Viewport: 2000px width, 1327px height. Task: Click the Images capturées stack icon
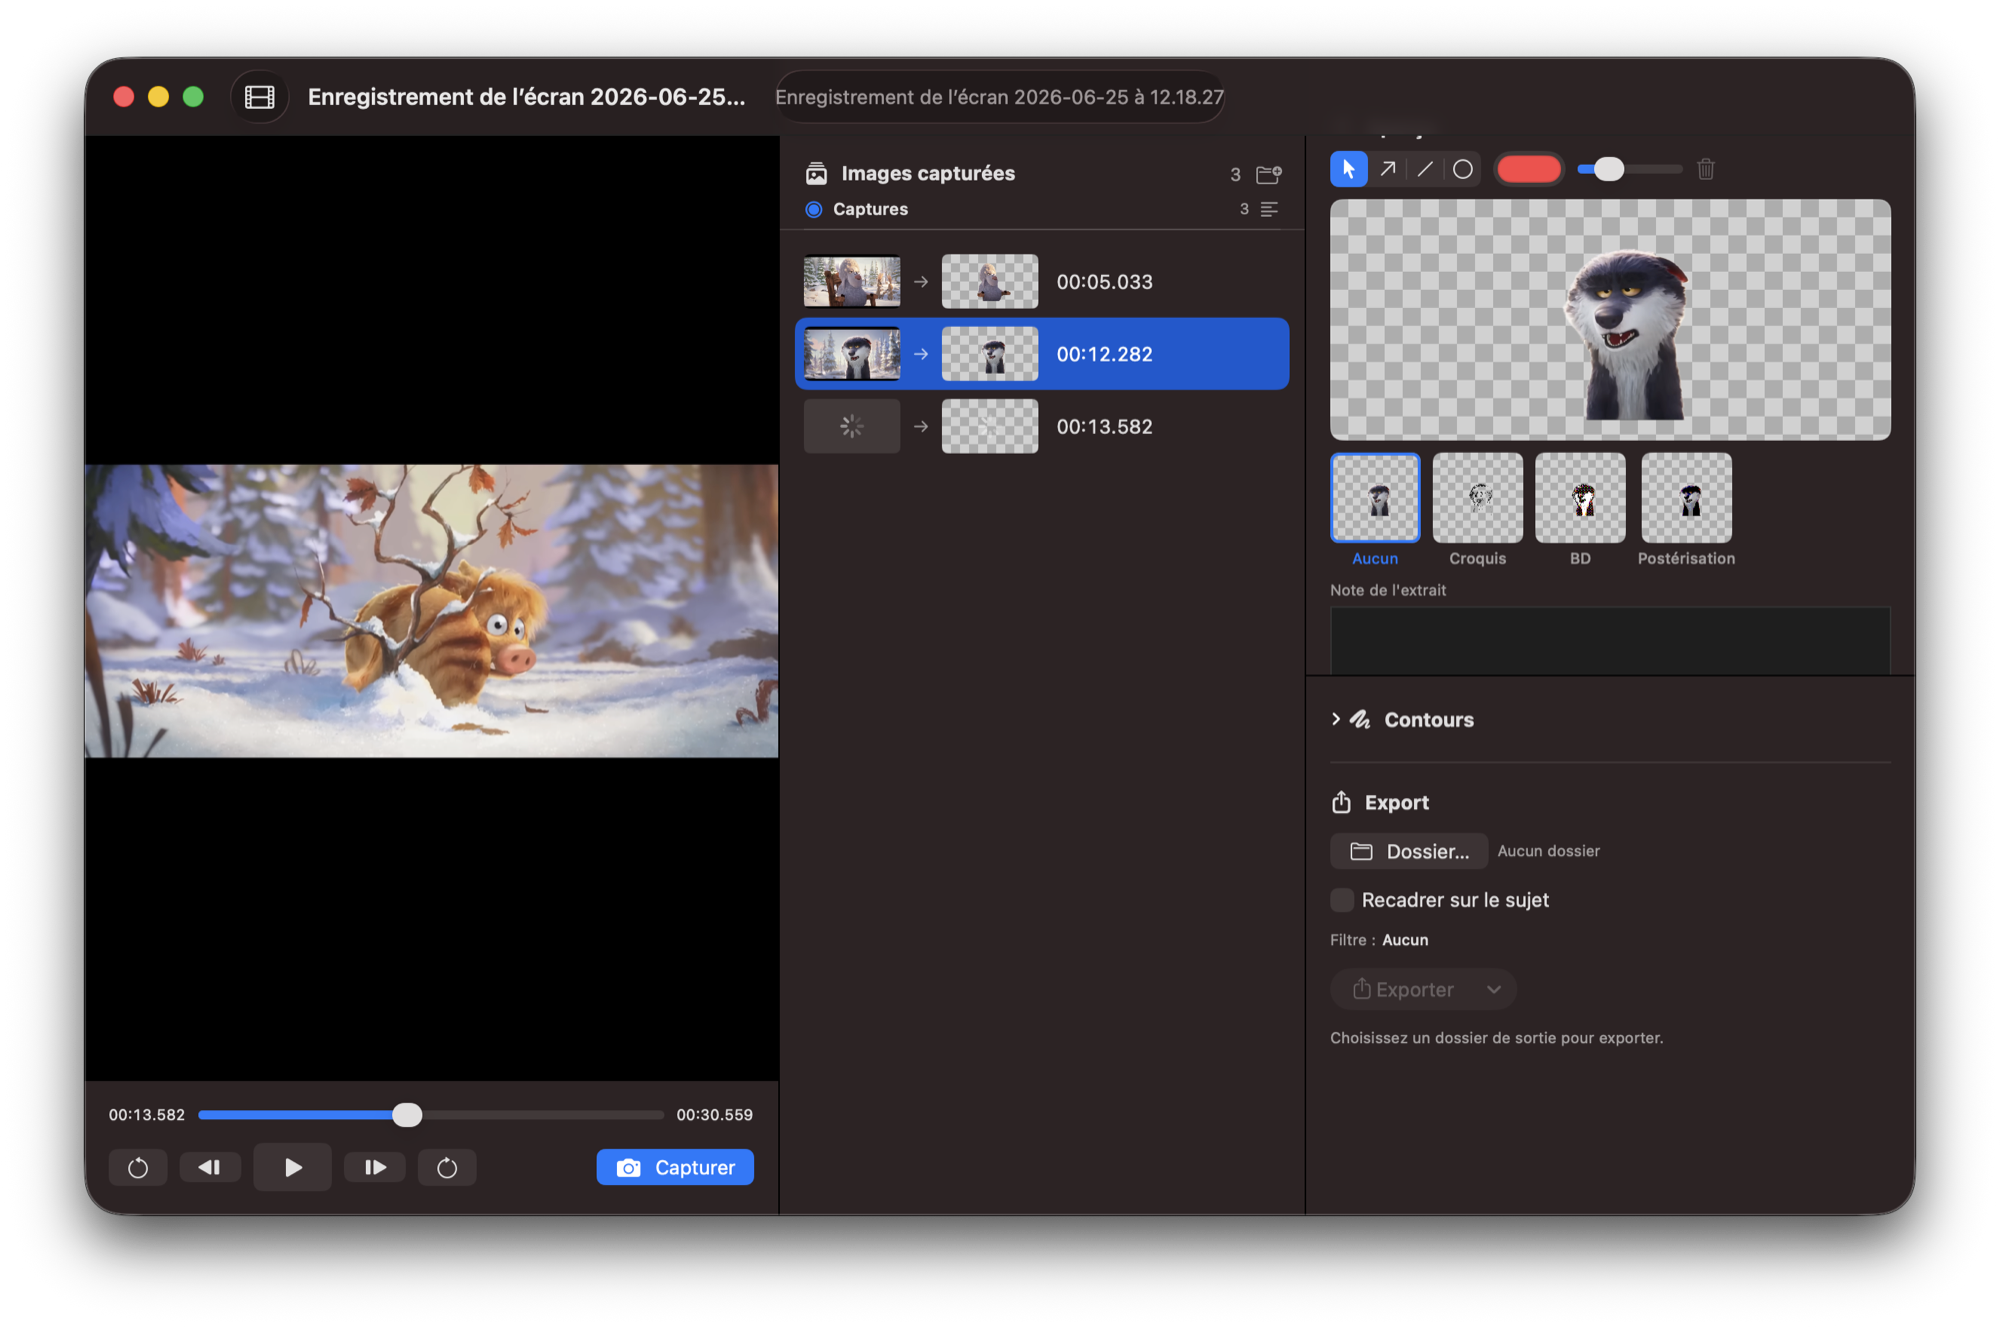[x=816, y=173]
